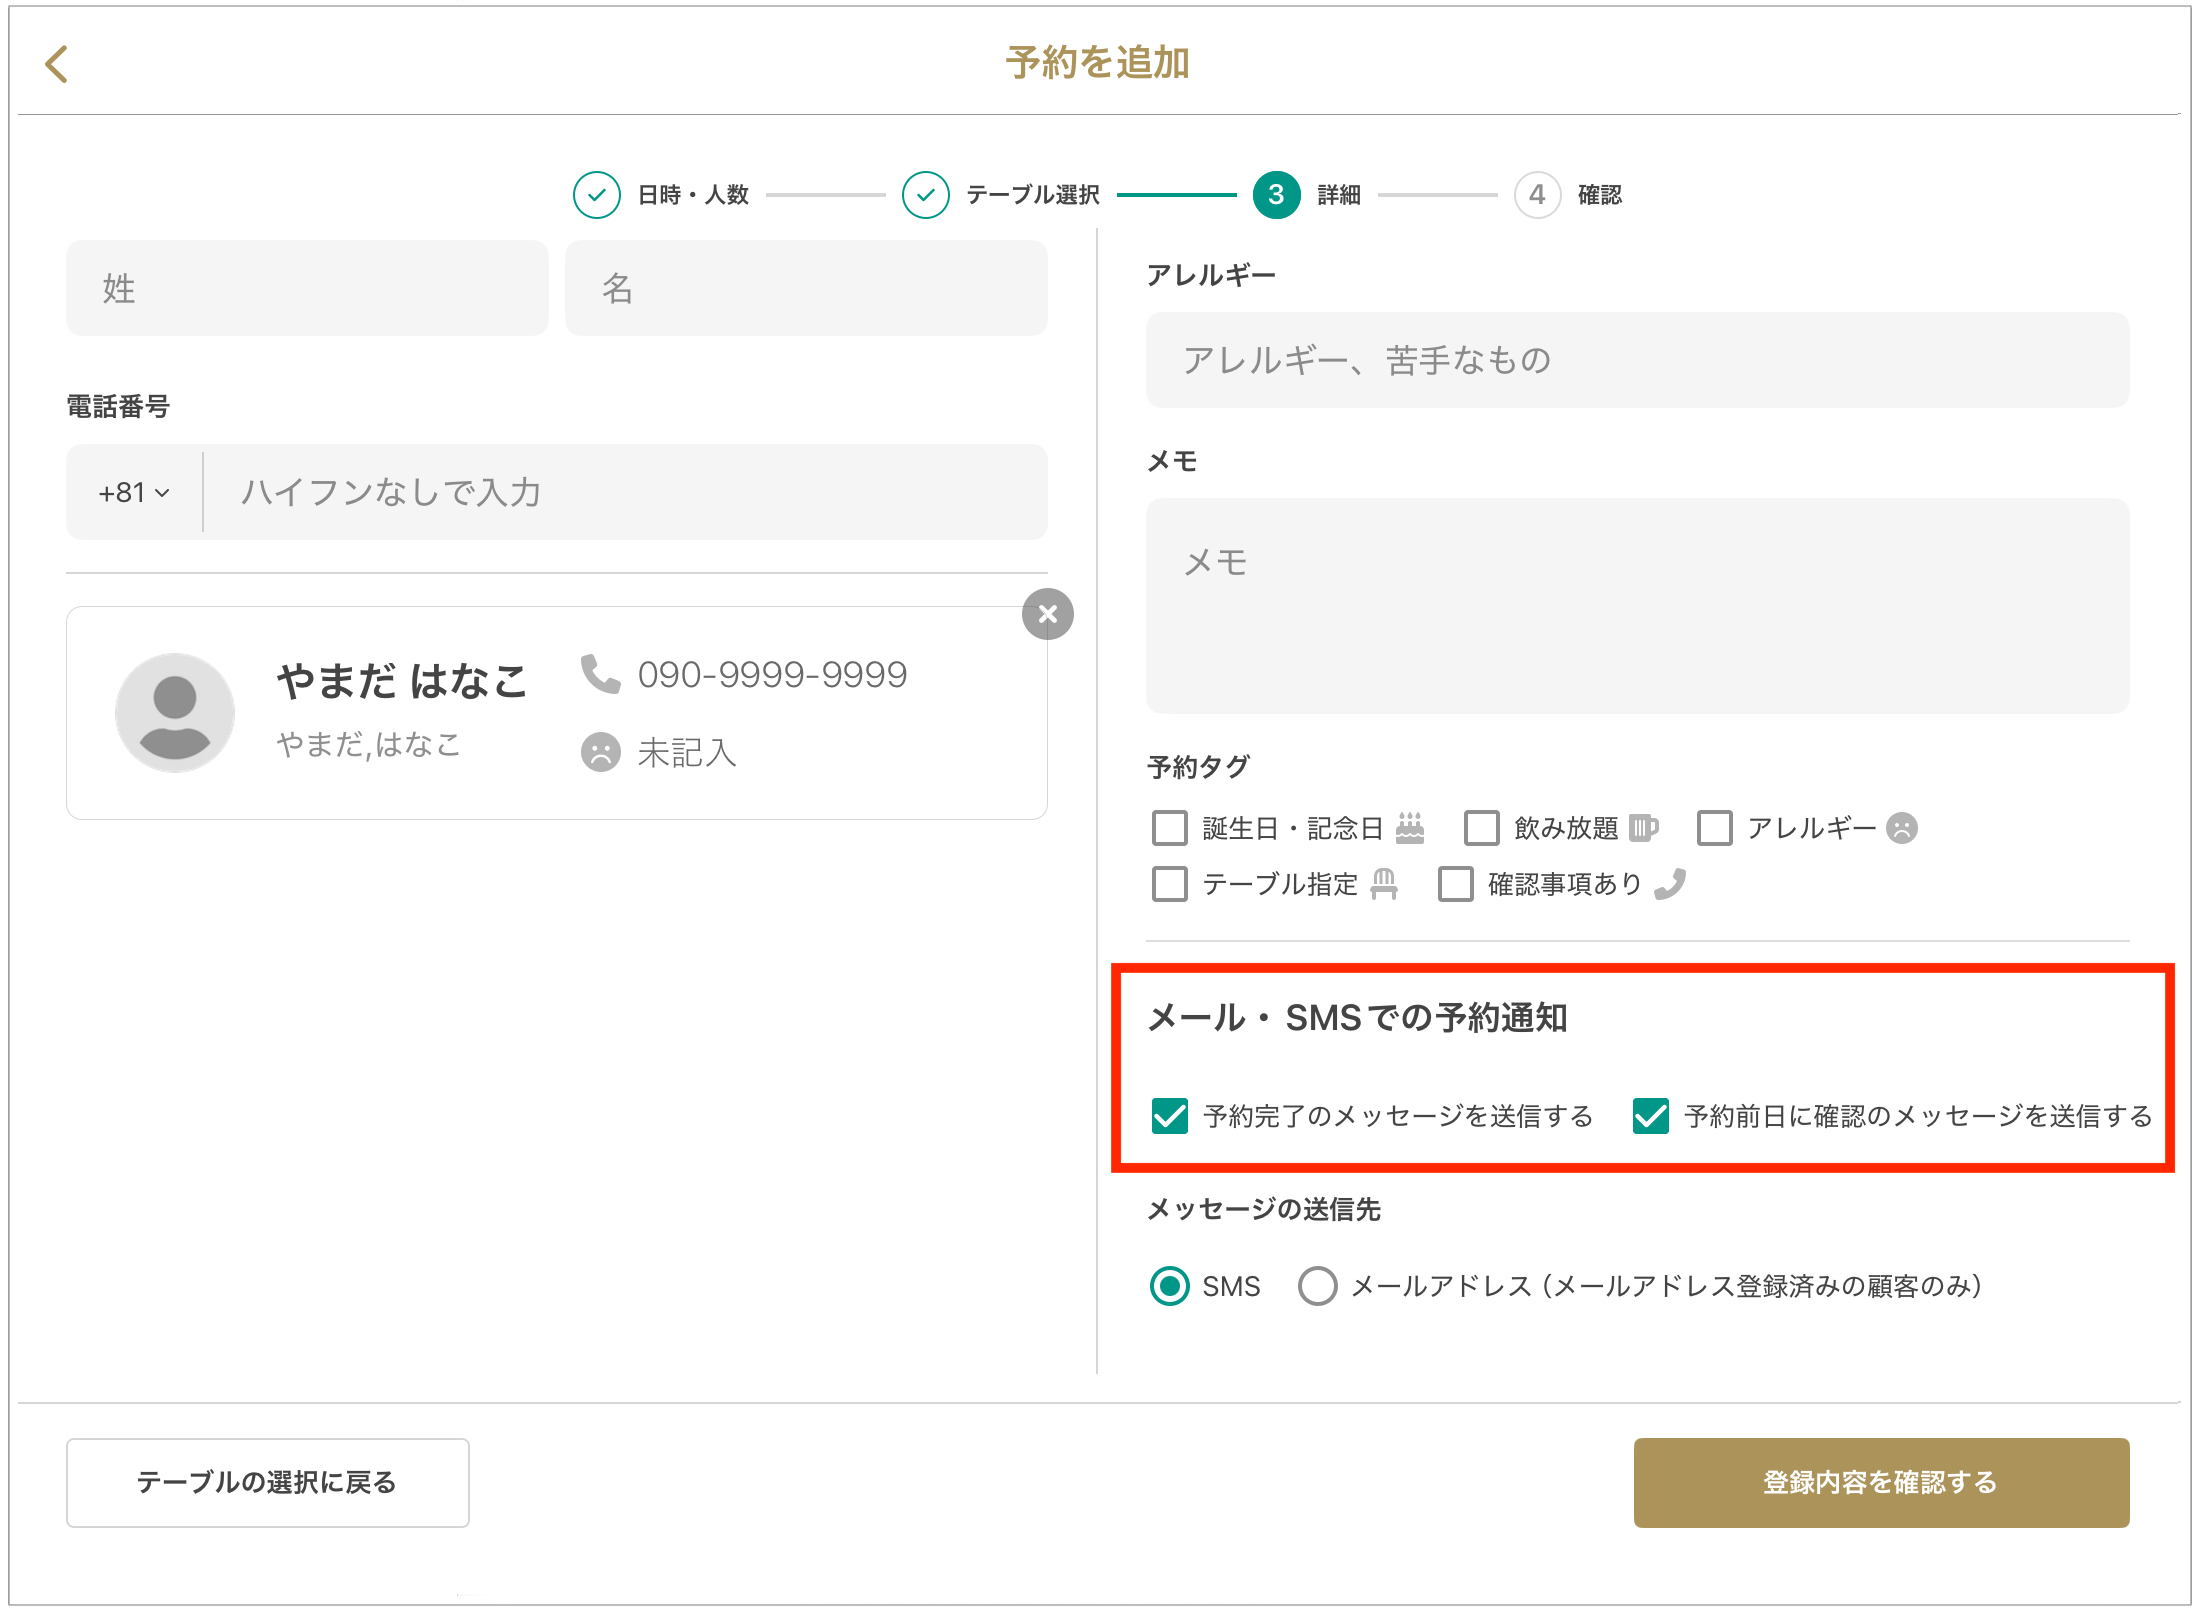The width and height of the screenshot is (2198, 1612).
Task: Click the birthday cake tag icon
Action: click(x=1410, y=828)
